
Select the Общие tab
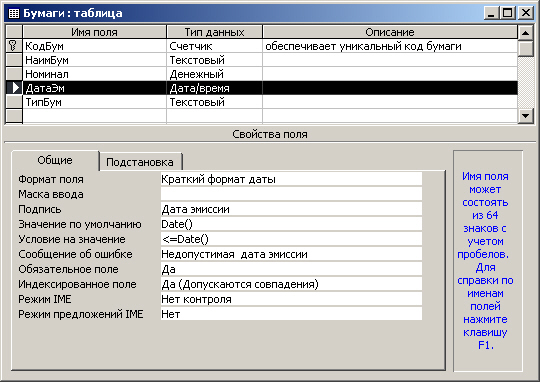click(x=55, y=160)
